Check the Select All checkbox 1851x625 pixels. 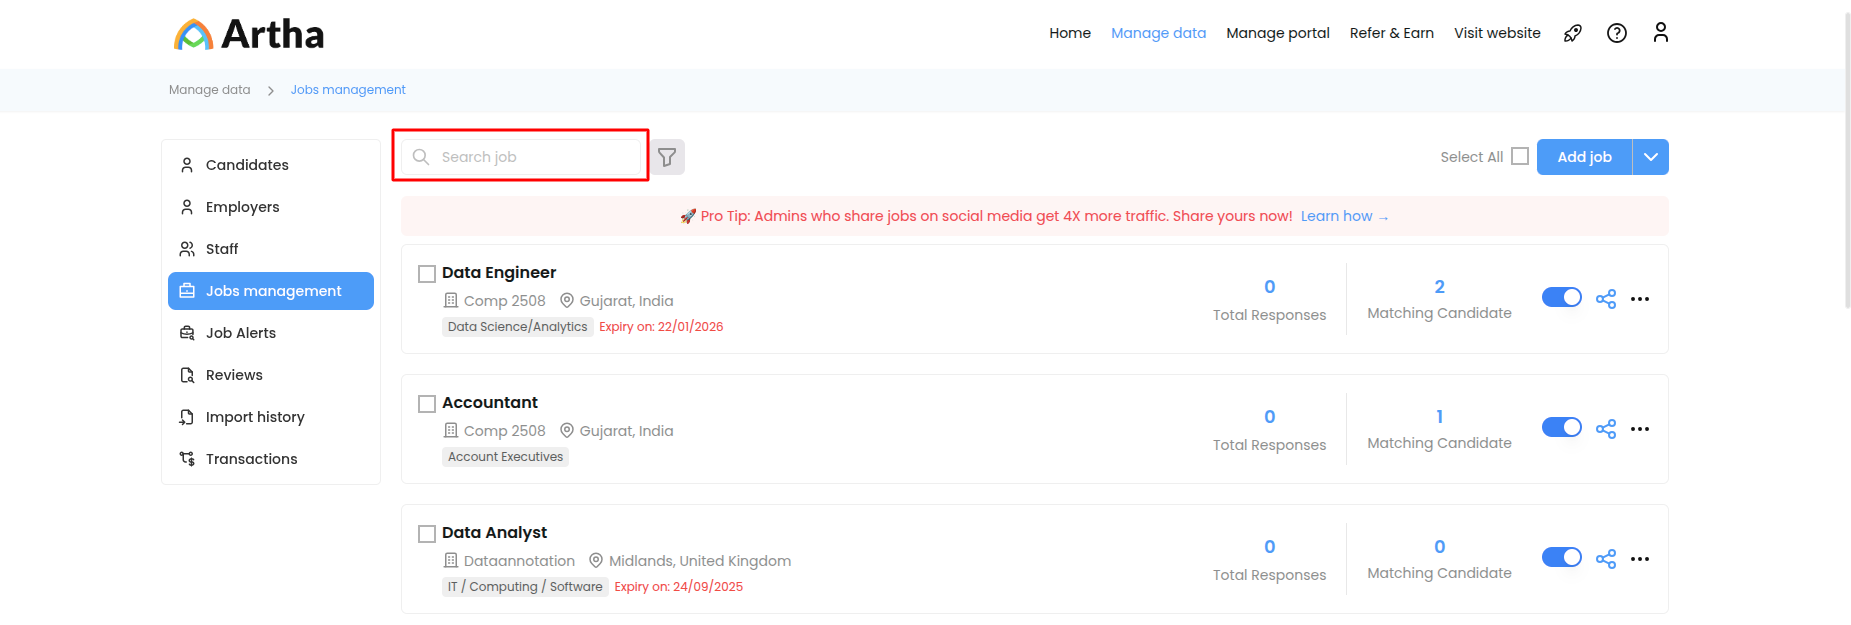pos(1519,156)
